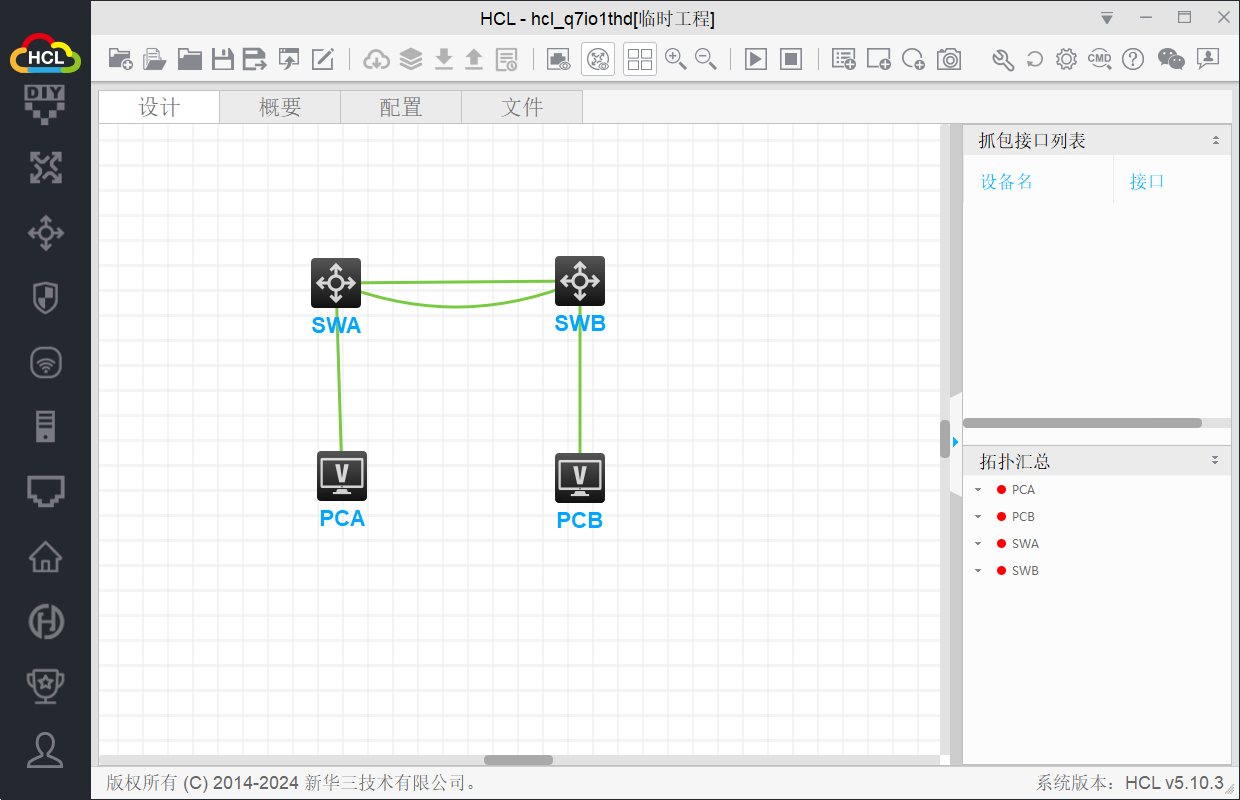1240x800 pixels.
Task: Zoom in with the magnifier plus icon
Action: [x=676, y=59]
